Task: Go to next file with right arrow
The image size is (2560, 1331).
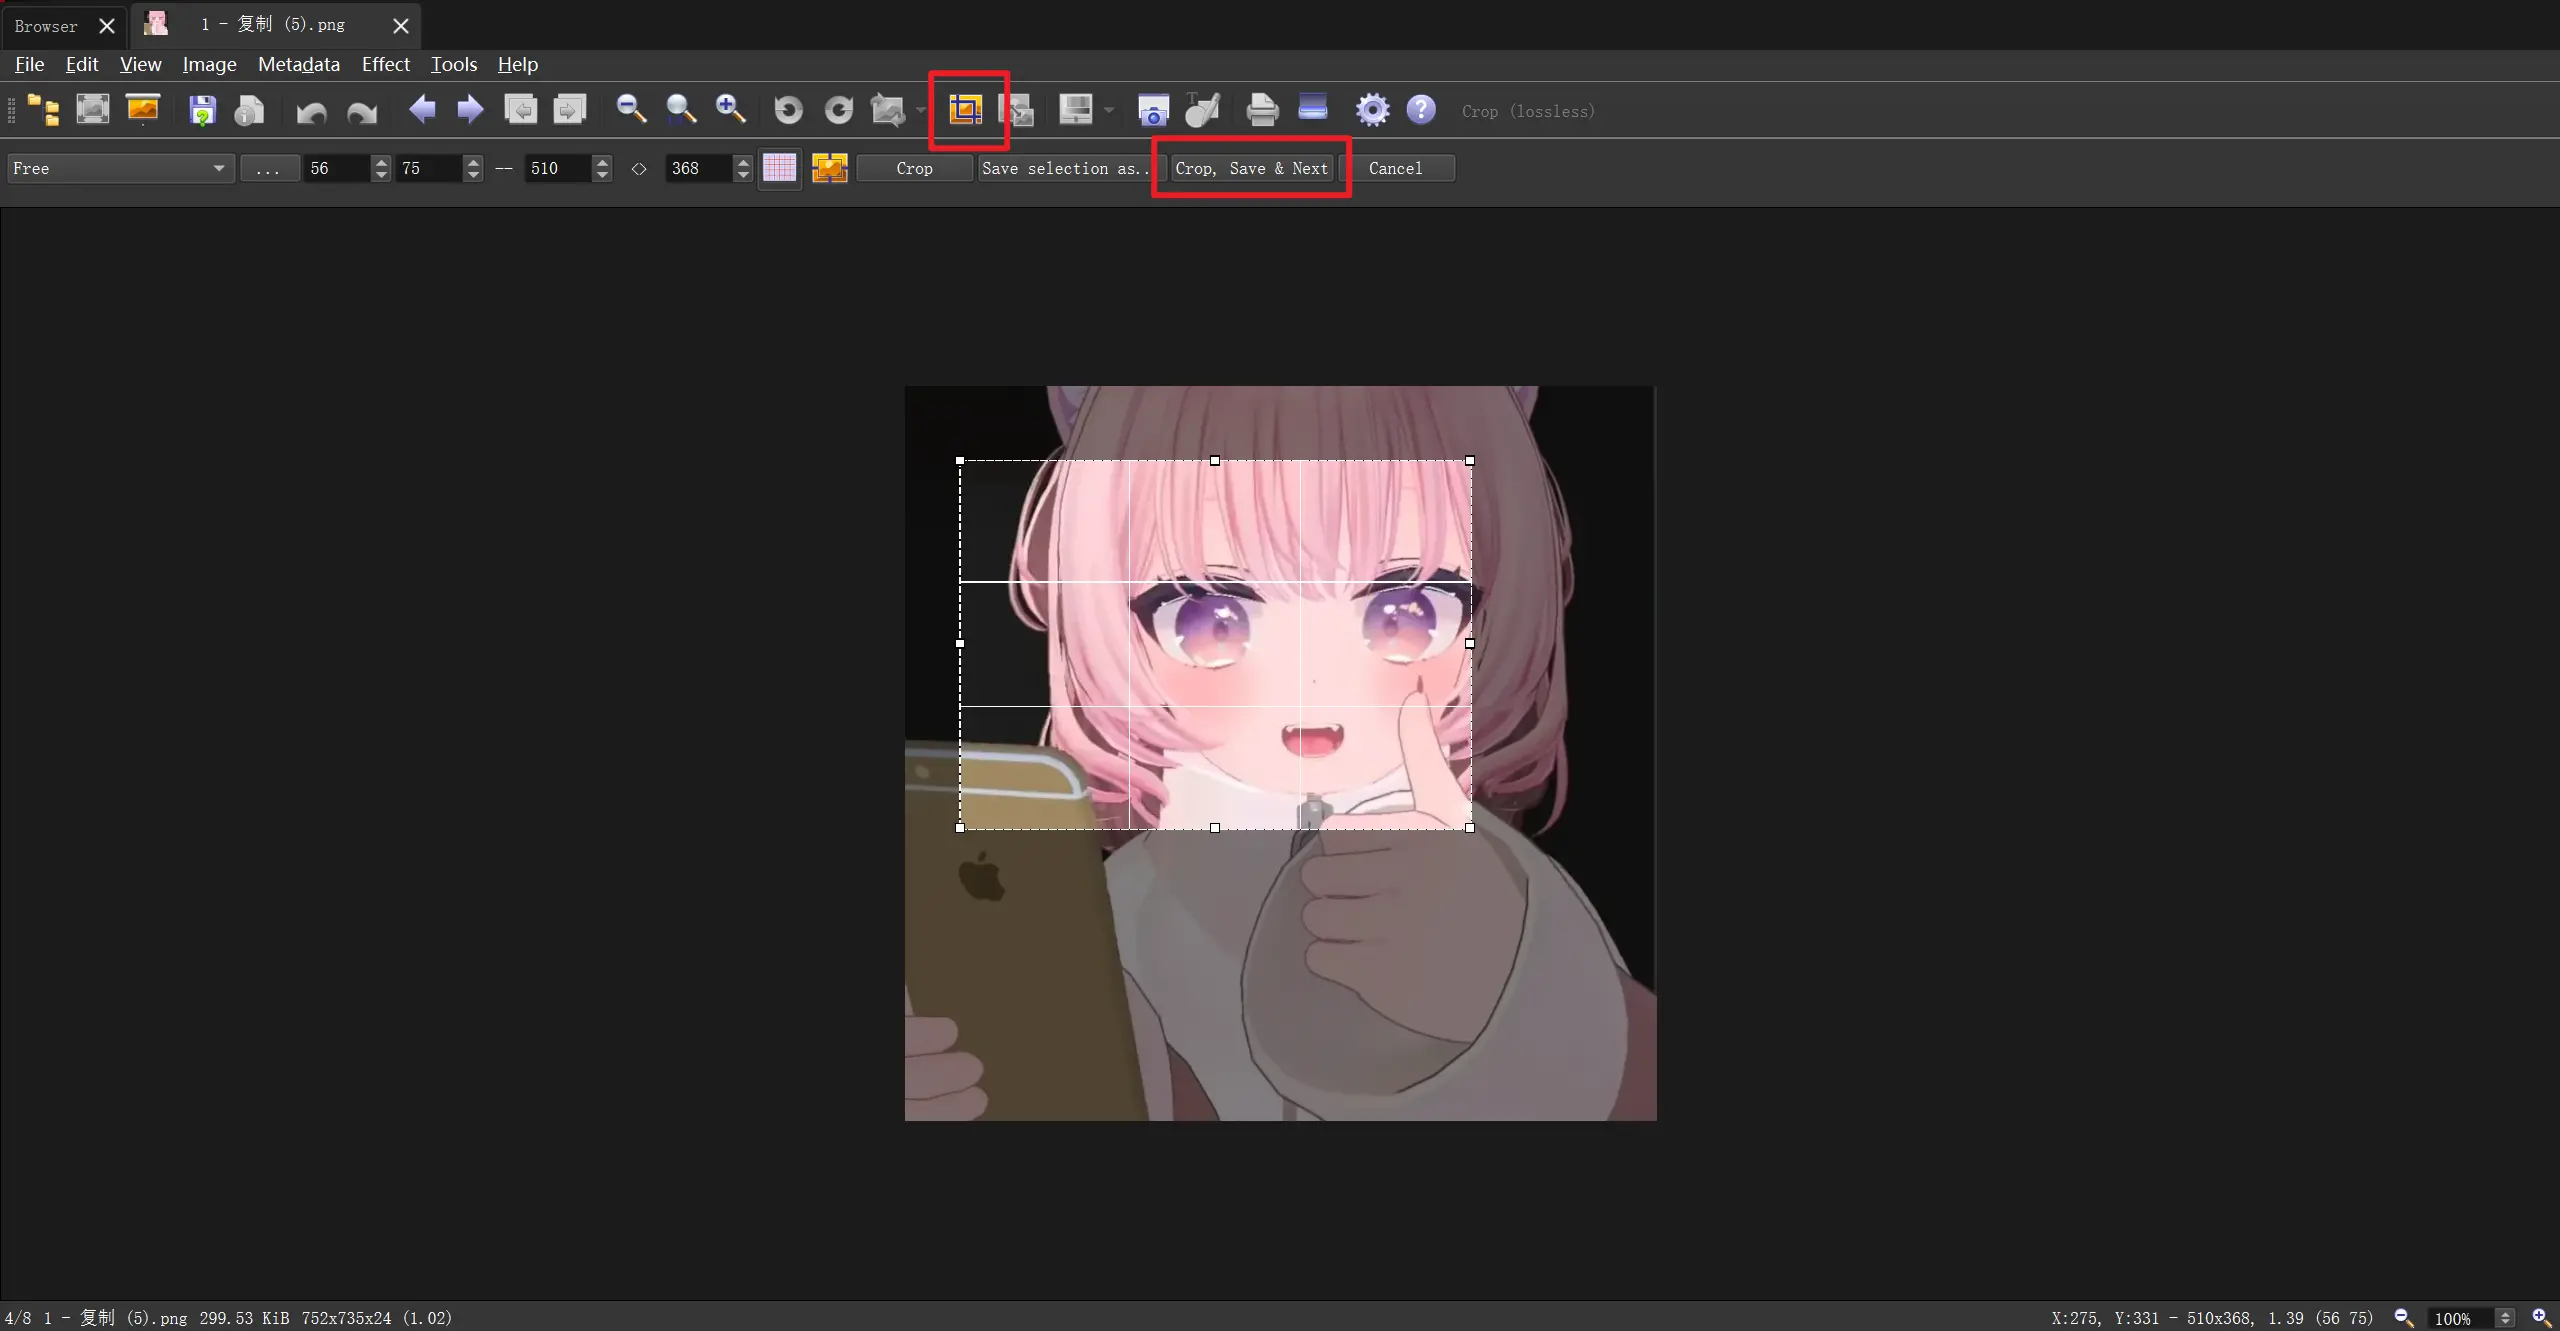Action: coord(470,110)
